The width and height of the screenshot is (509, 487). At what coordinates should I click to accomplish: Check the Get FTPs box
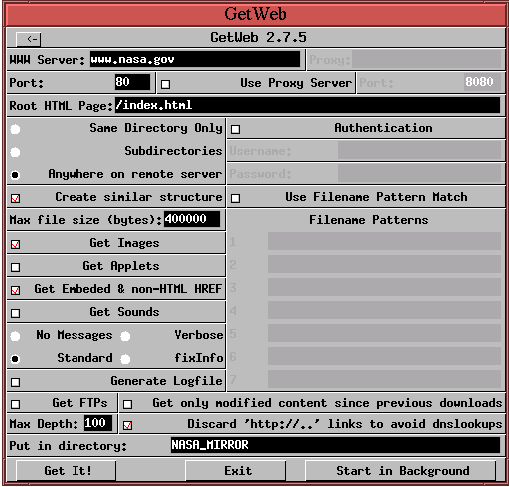pyautogui.click(x=15, y=404)
